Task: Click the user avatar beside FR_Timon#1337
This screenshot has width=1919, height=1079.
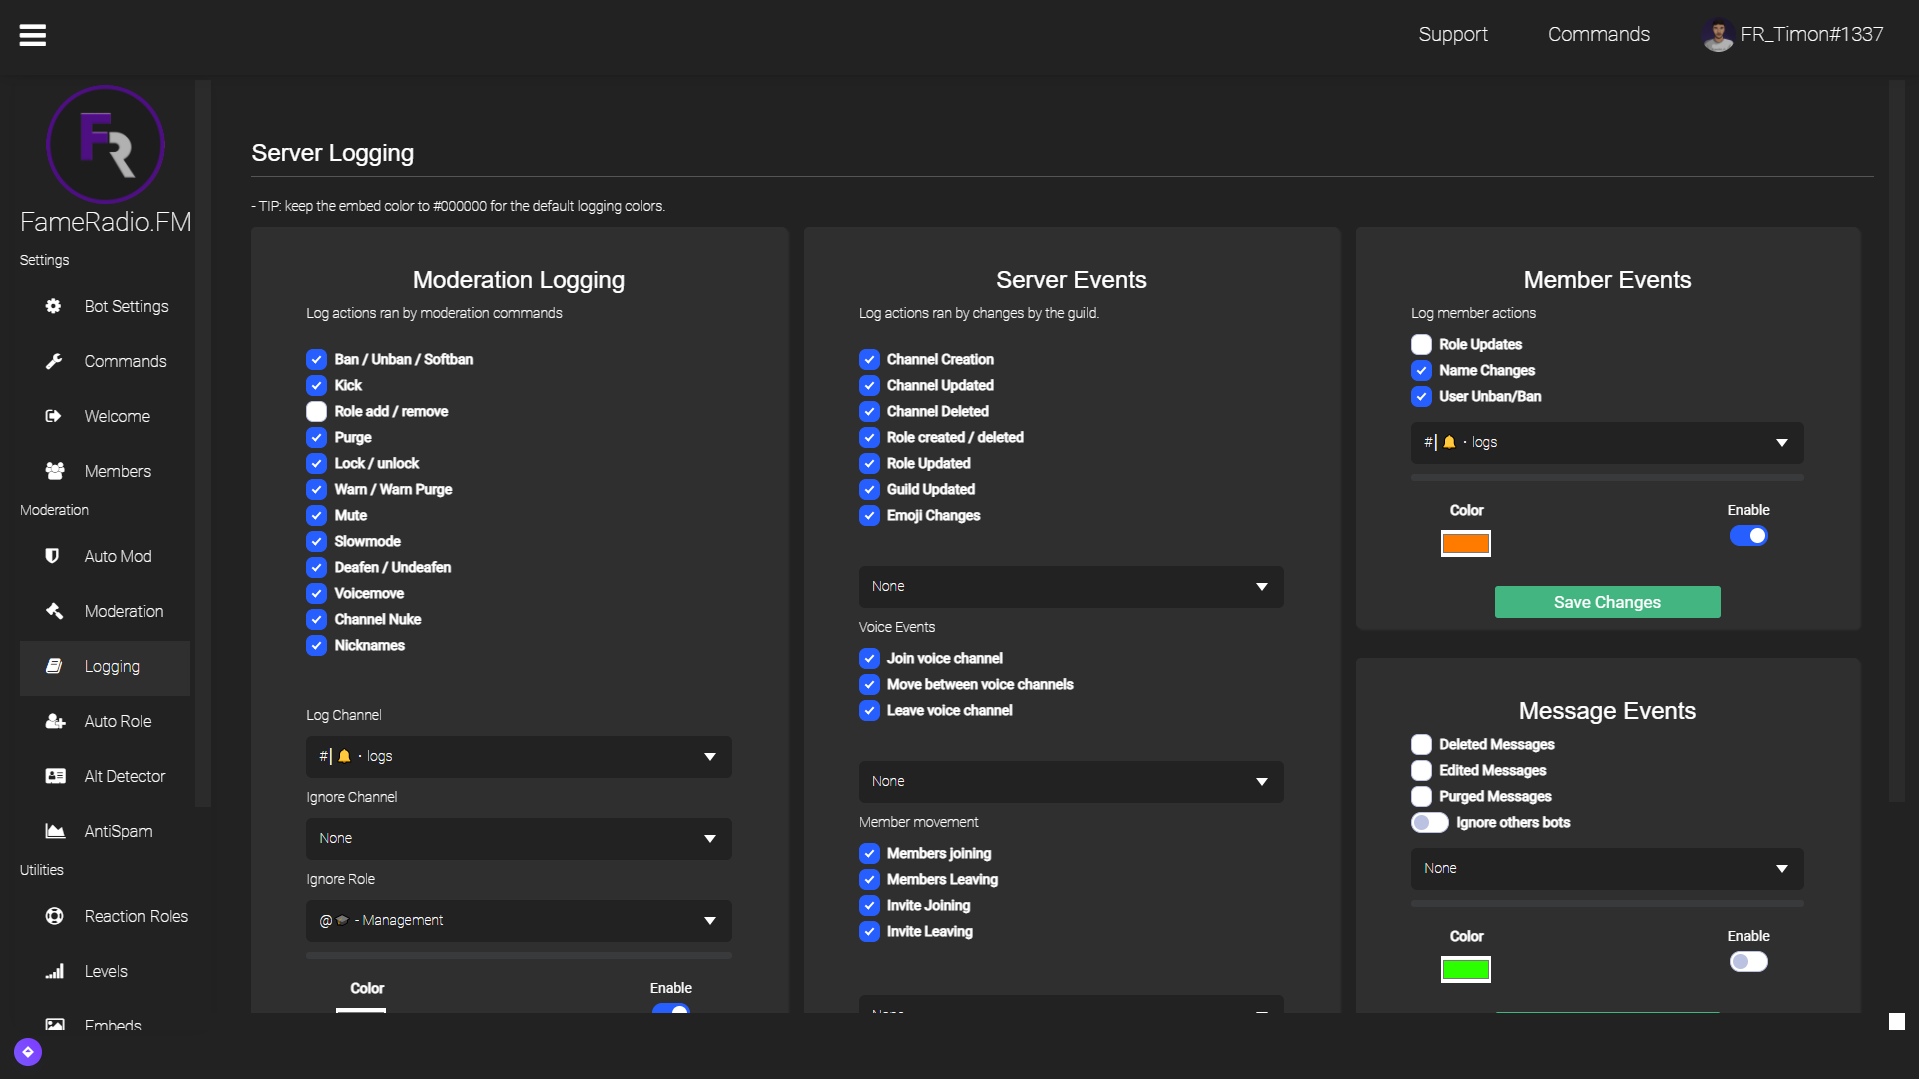Action: 1718,35
